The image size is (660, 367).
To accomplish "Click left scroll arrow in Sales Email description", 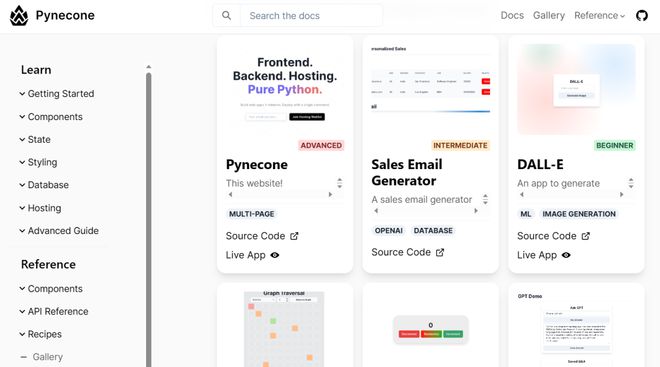I will pos(376,211).
